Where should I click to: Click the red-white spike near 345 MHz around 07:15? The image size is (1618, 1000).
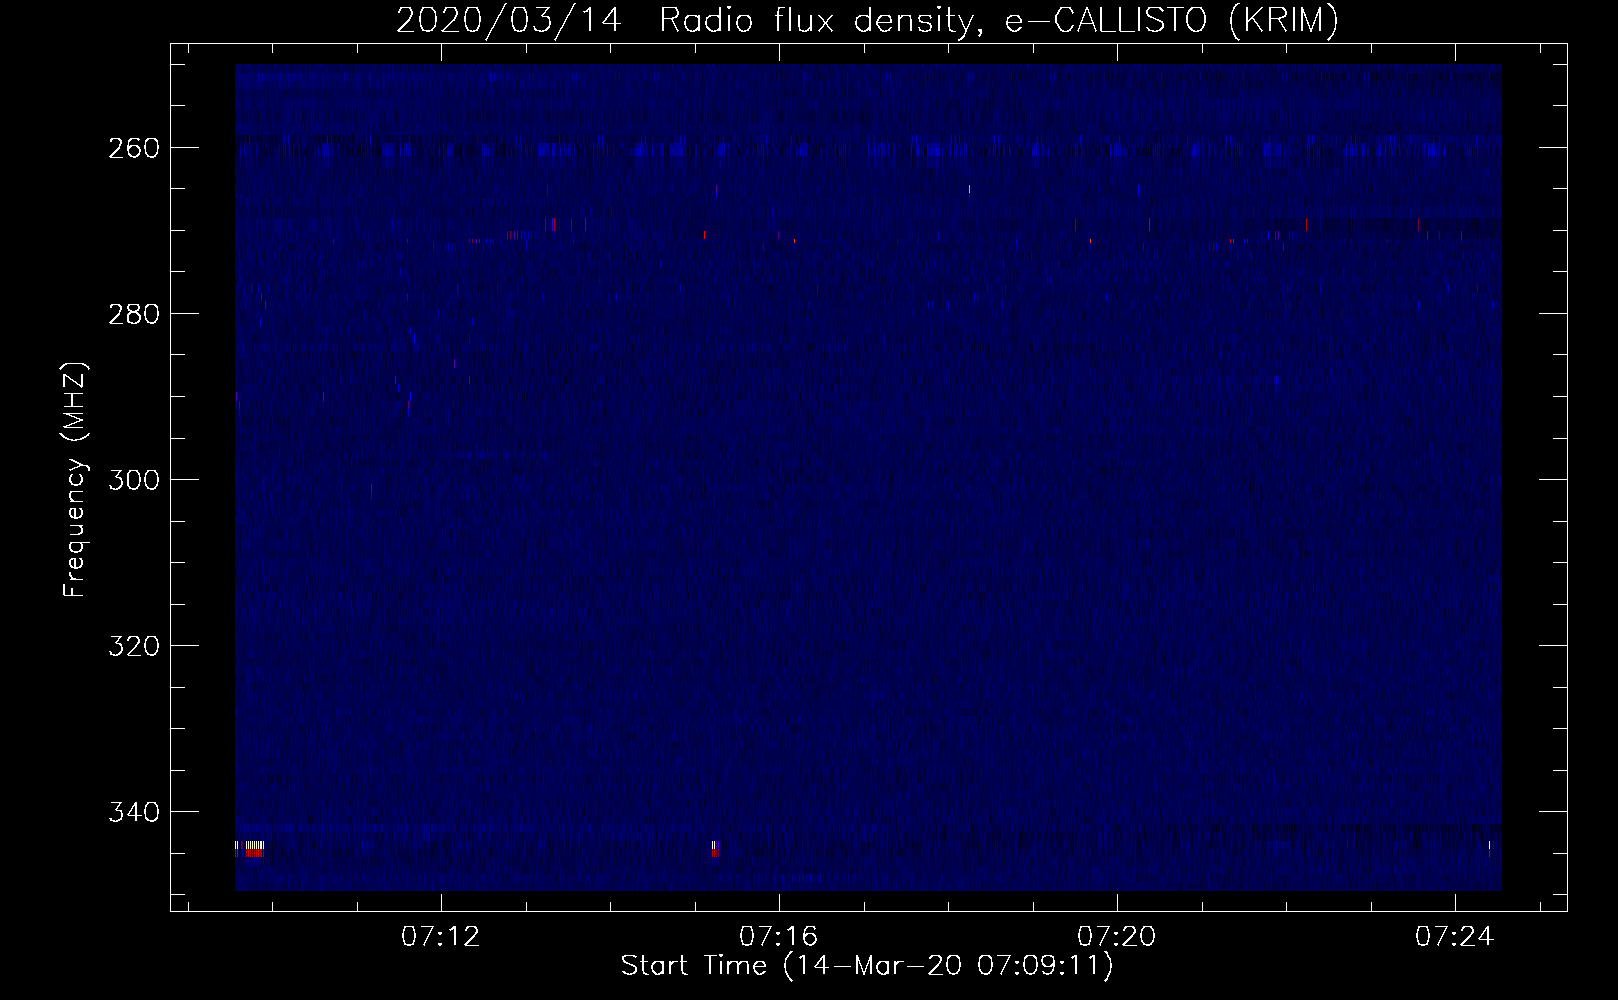coord(715,849)
